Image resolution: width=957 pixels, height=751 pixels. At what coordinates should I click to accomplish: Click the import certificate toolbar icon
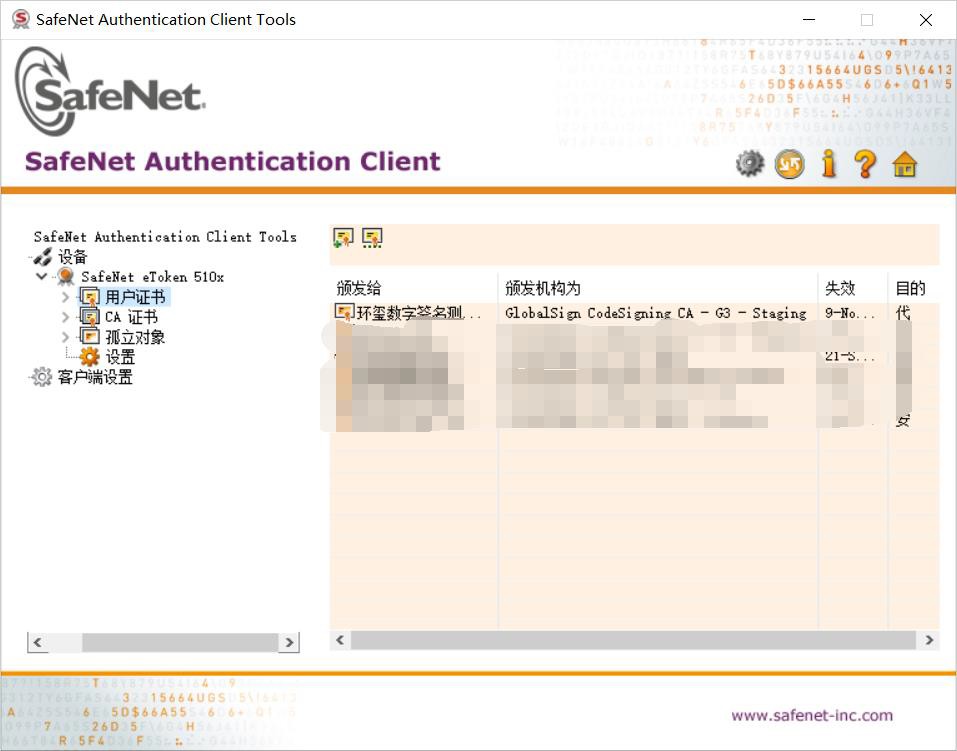tap(343, 238)
